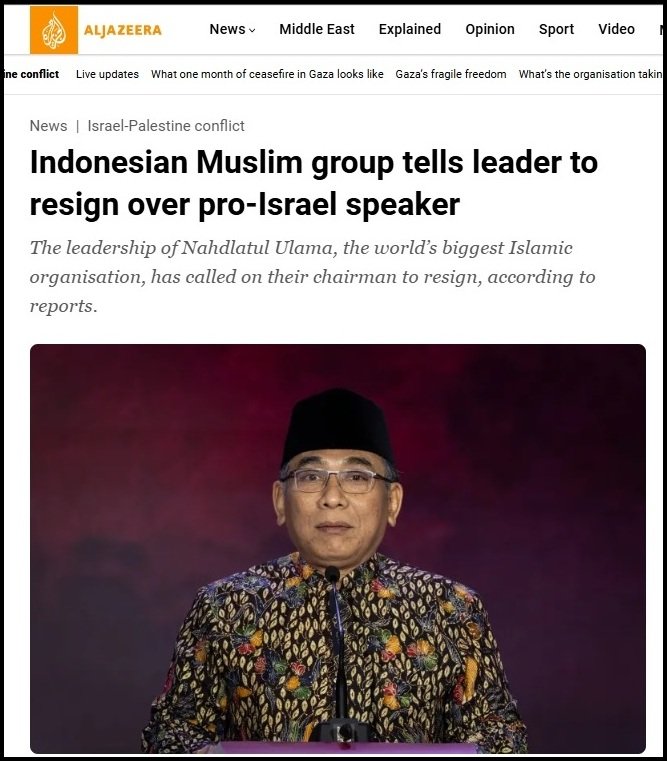Open the Sport section
The height and width of the screenshot is (761, 667).
coord(556,29)
